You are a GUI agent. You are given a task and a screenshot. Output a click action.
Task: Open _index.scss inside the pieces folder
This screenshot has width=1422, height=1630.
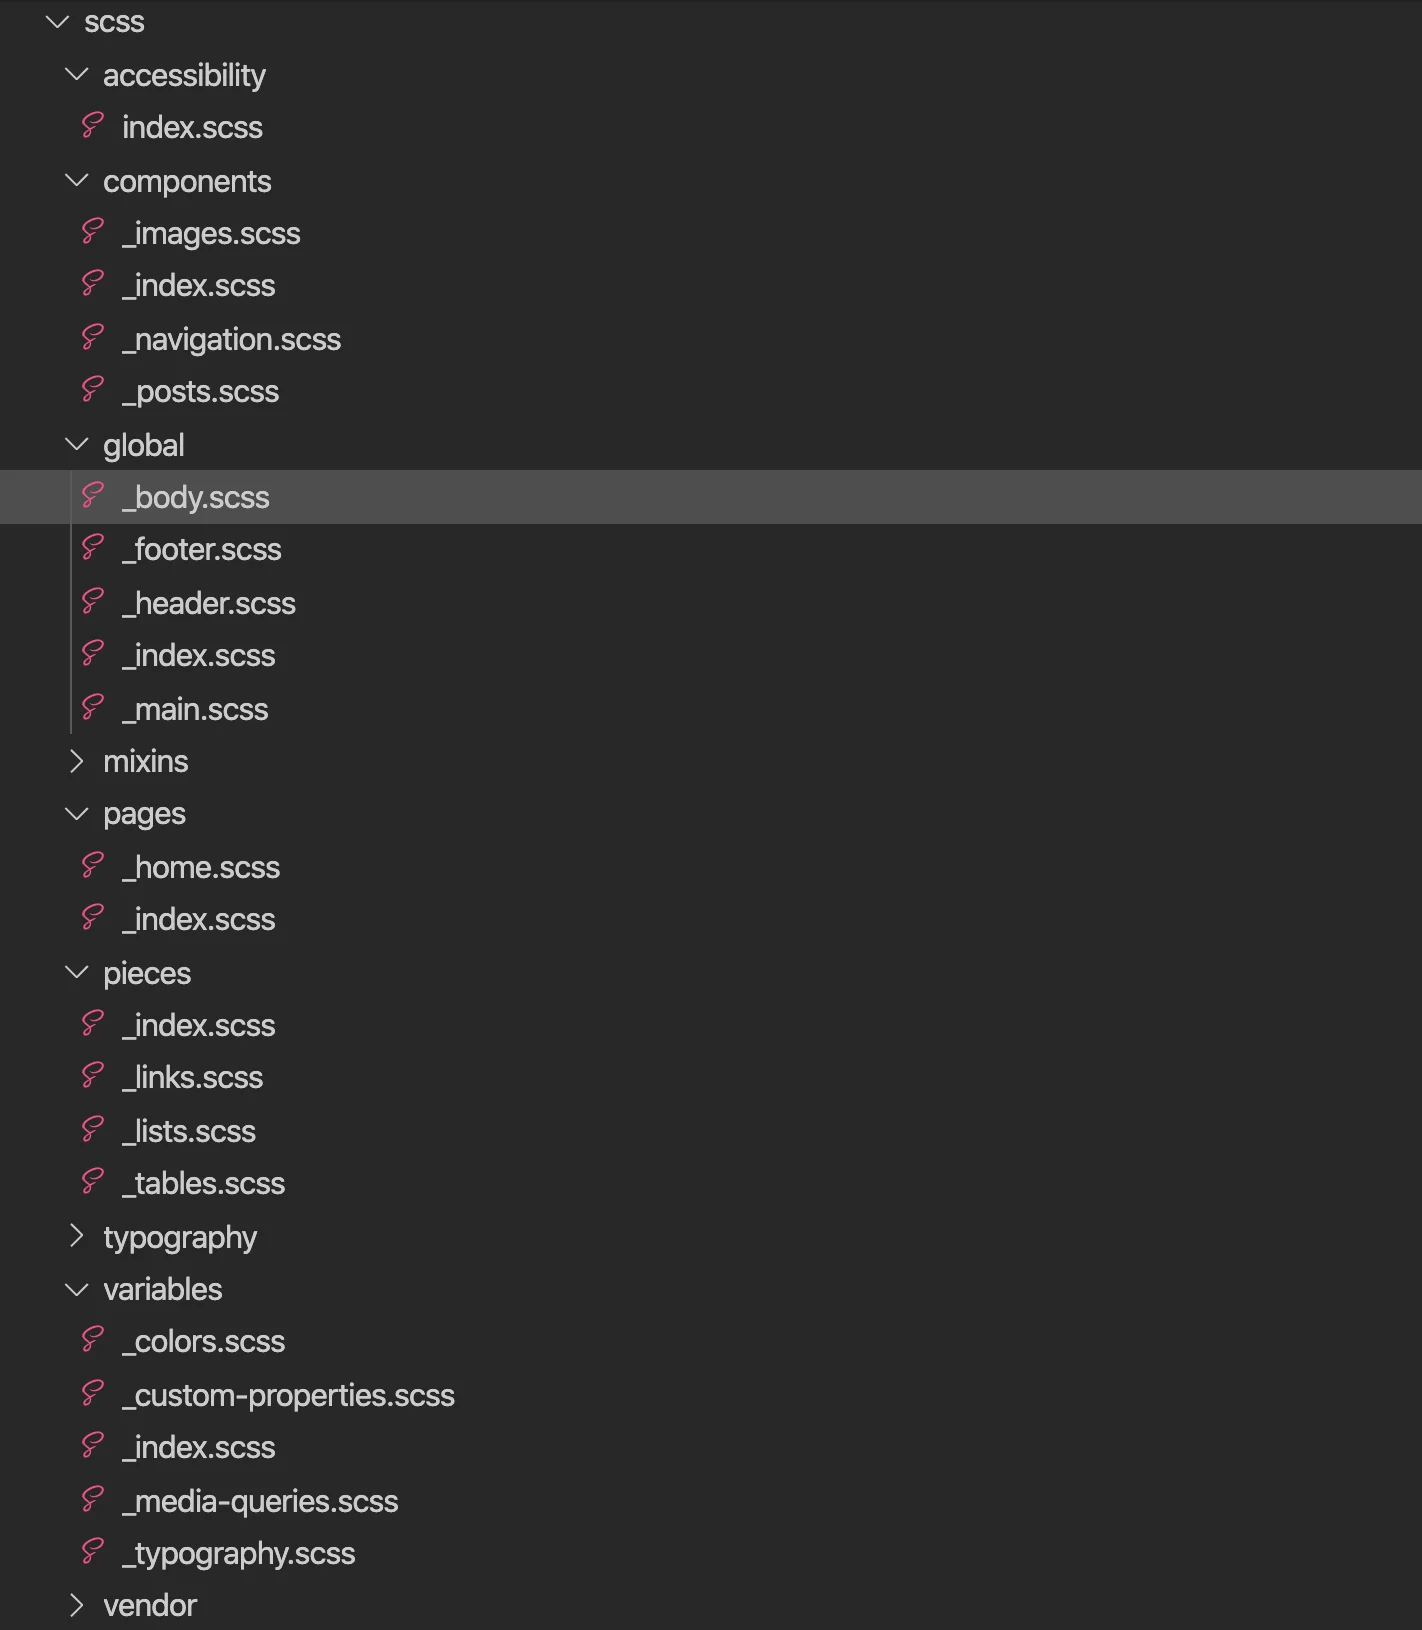point(199,1026)
